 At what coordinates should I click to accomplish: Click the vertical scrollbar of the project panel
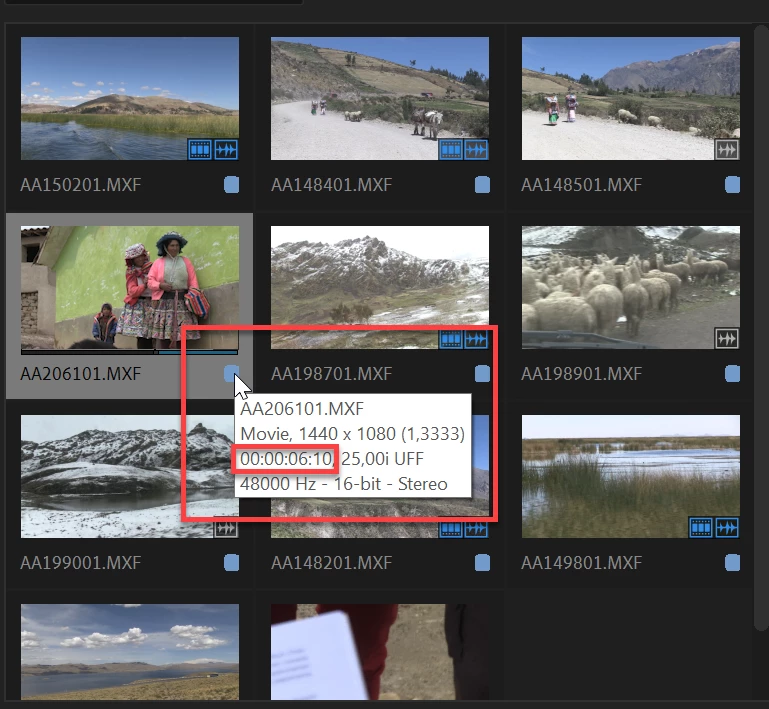[762, 329]
